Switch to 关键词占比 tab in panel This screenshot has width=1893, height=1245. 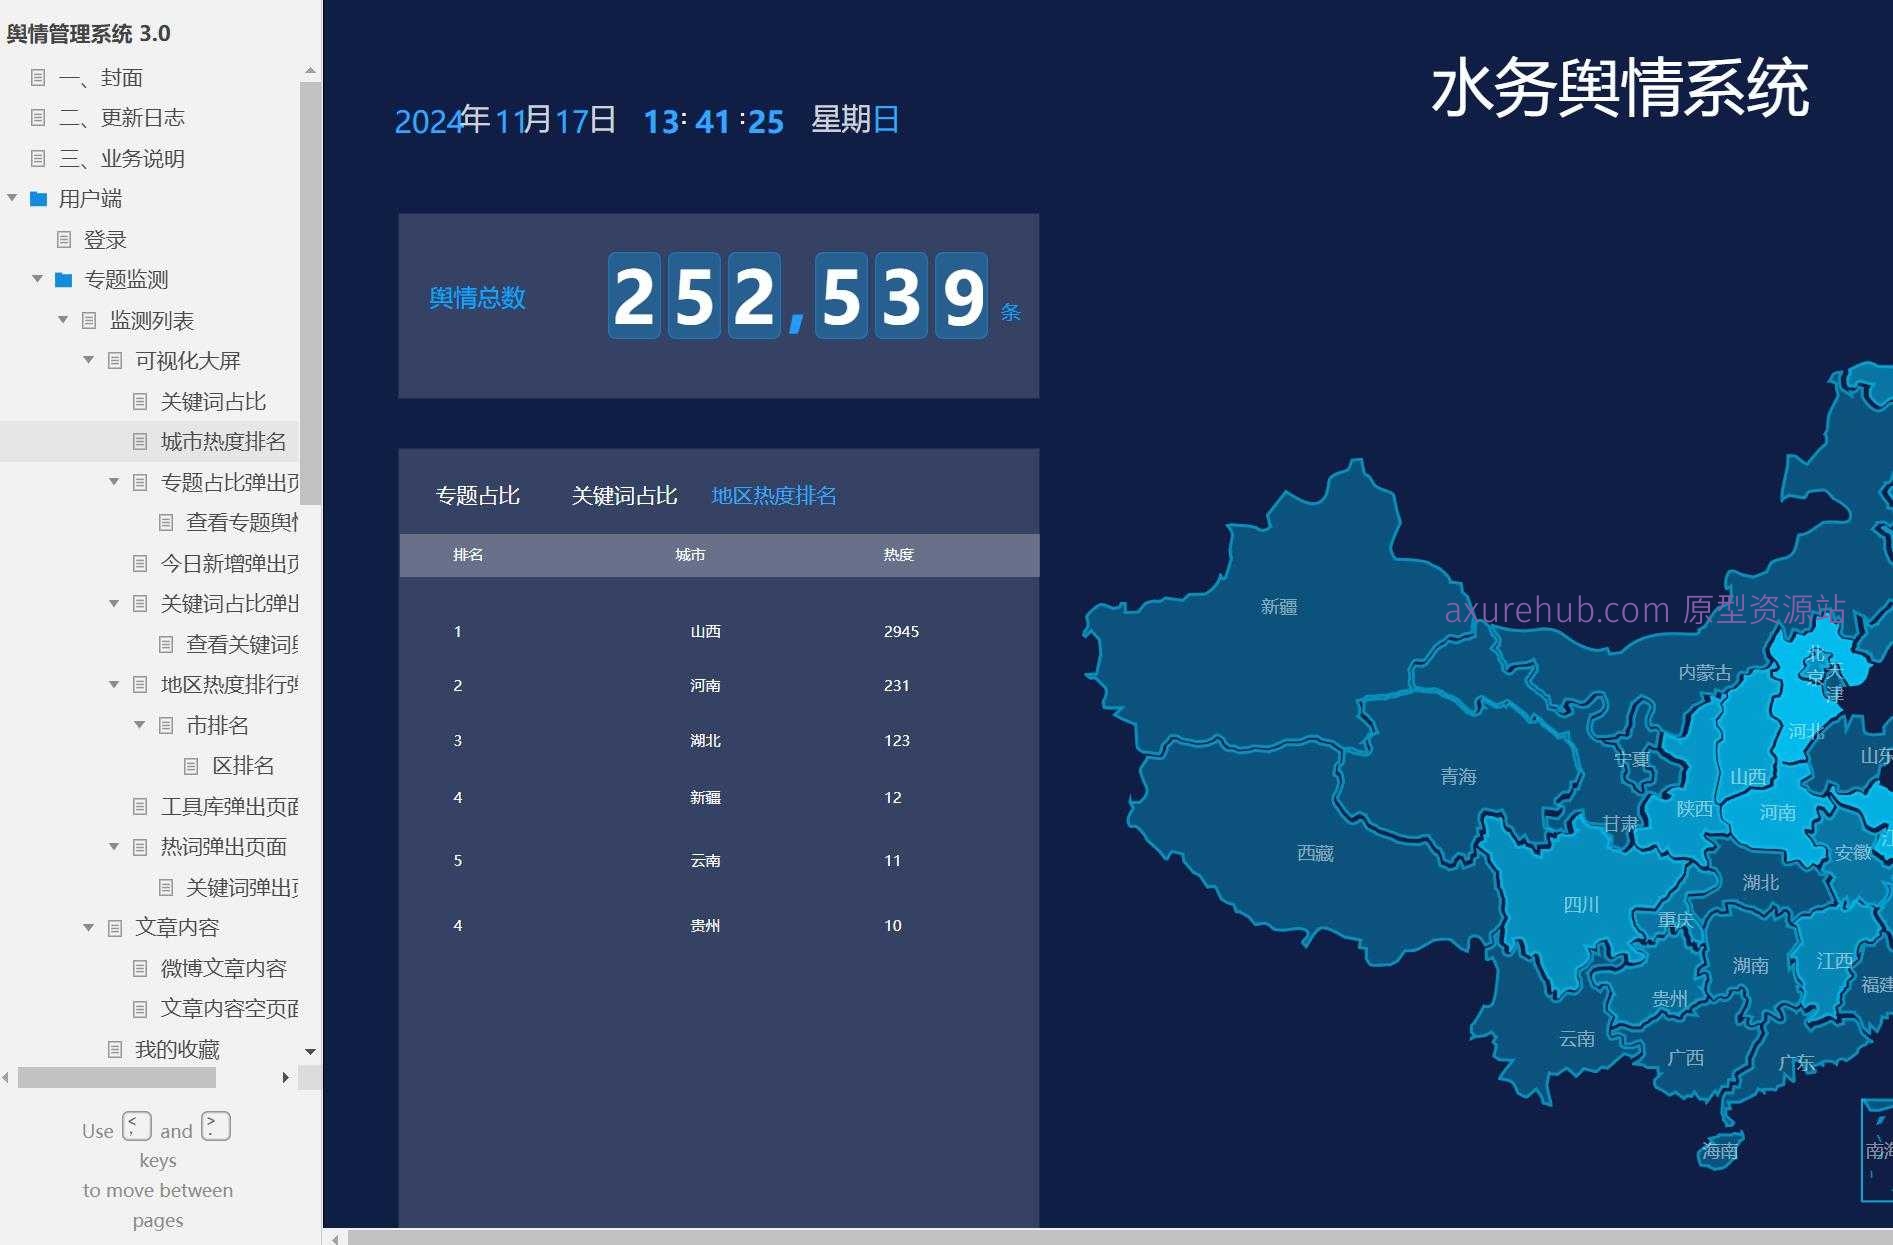tap(624, 496)
